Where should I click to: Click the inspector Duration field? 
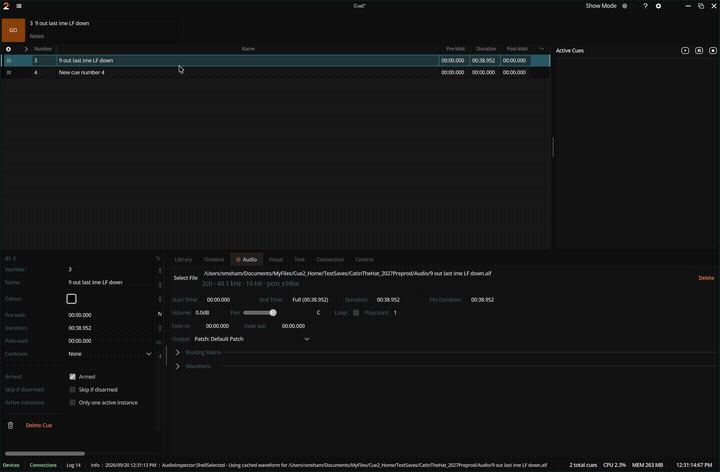109,328
